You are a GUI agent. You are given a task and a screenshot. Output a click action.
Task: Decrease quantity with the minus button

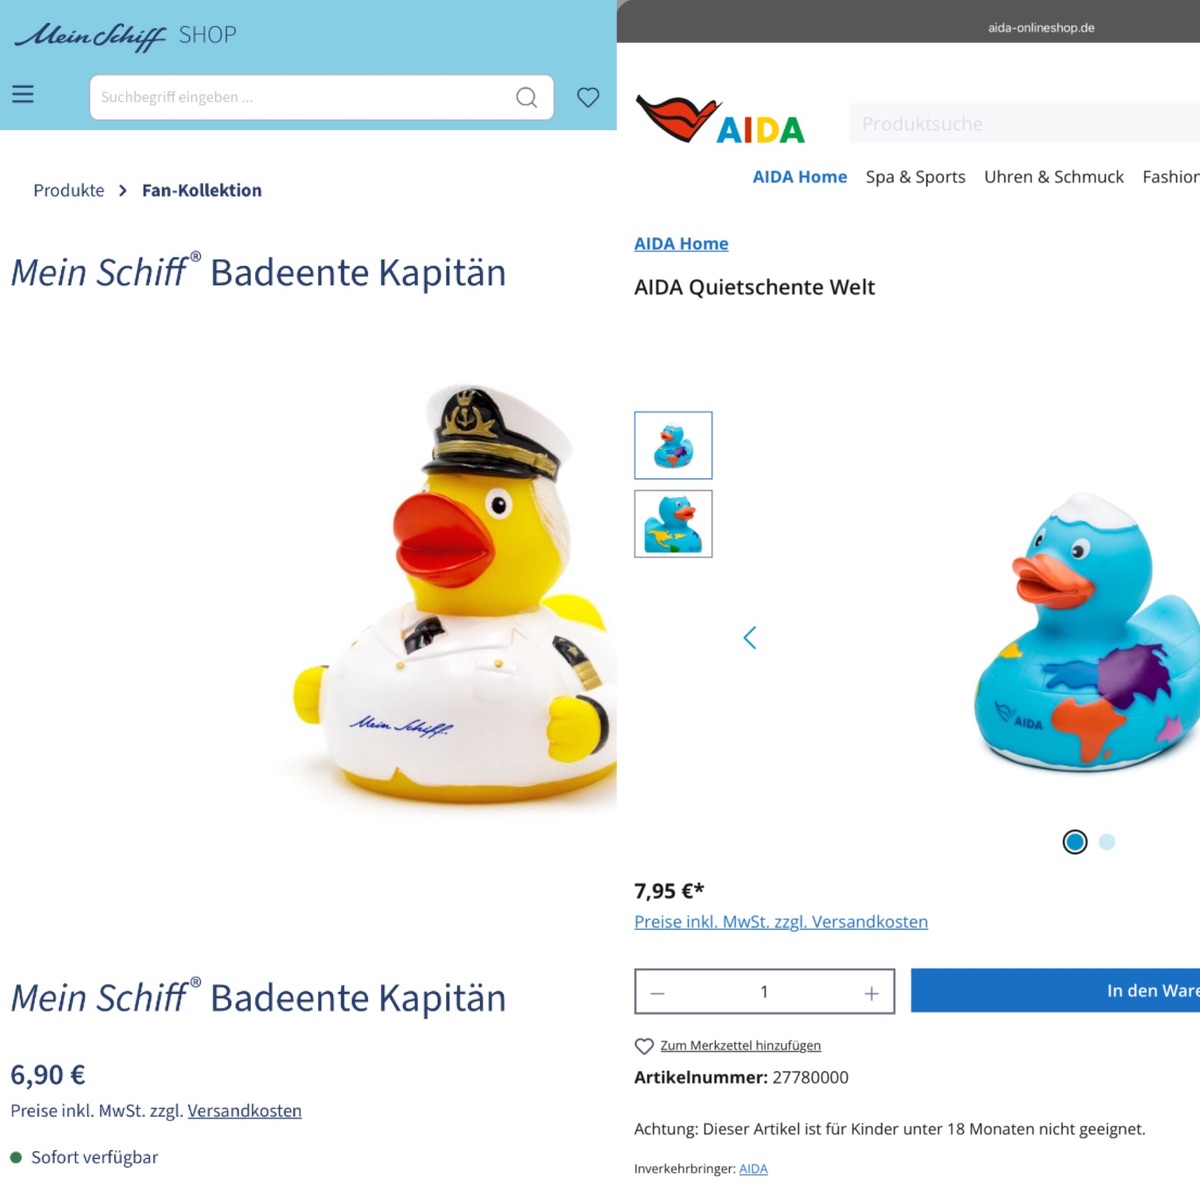click(x=657, y=993)
